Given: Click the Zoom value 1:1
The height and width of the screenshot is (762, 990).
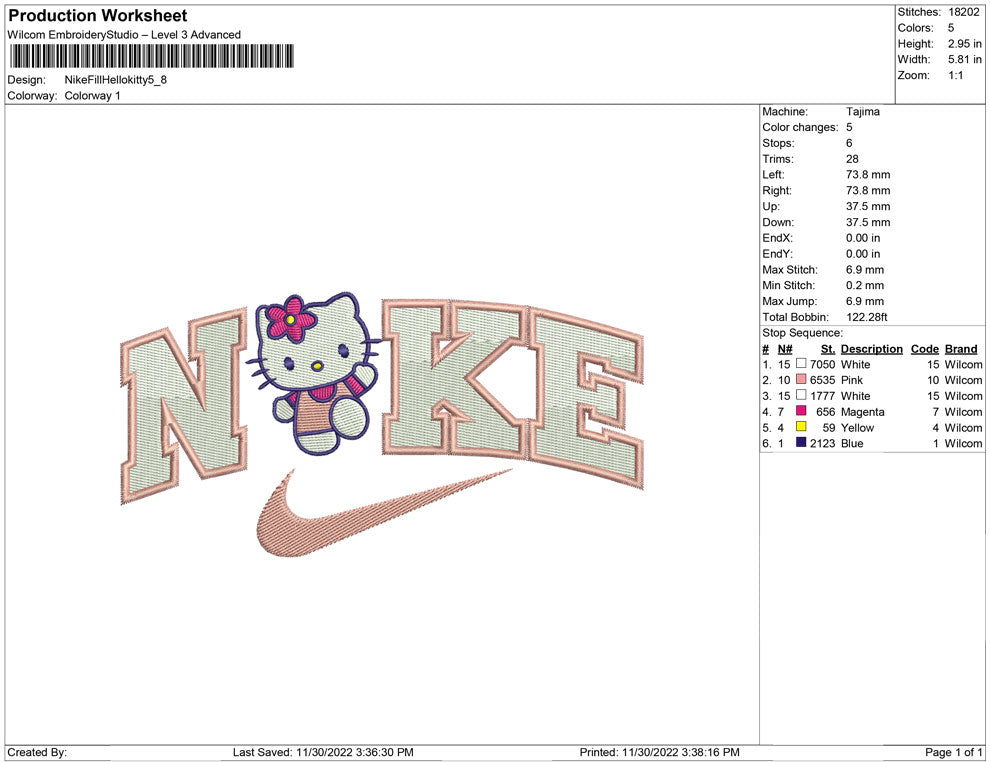Looking at the screenshot, I should pos(955,75).
